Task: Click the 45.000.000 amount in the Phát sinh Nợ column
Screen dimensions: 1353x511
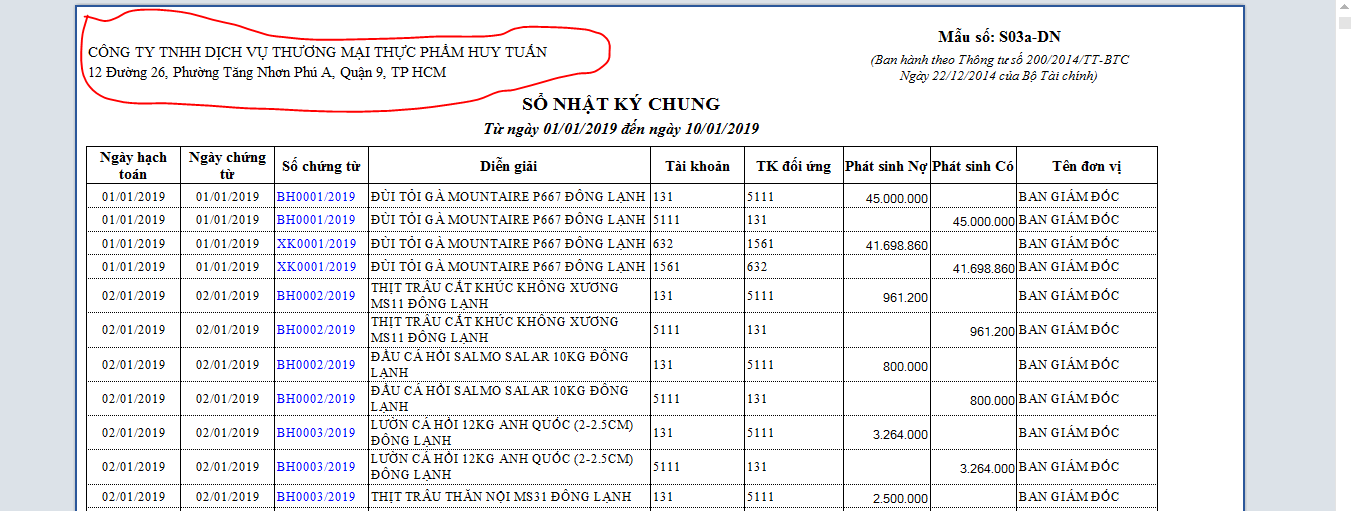Action: coord(897,199)
